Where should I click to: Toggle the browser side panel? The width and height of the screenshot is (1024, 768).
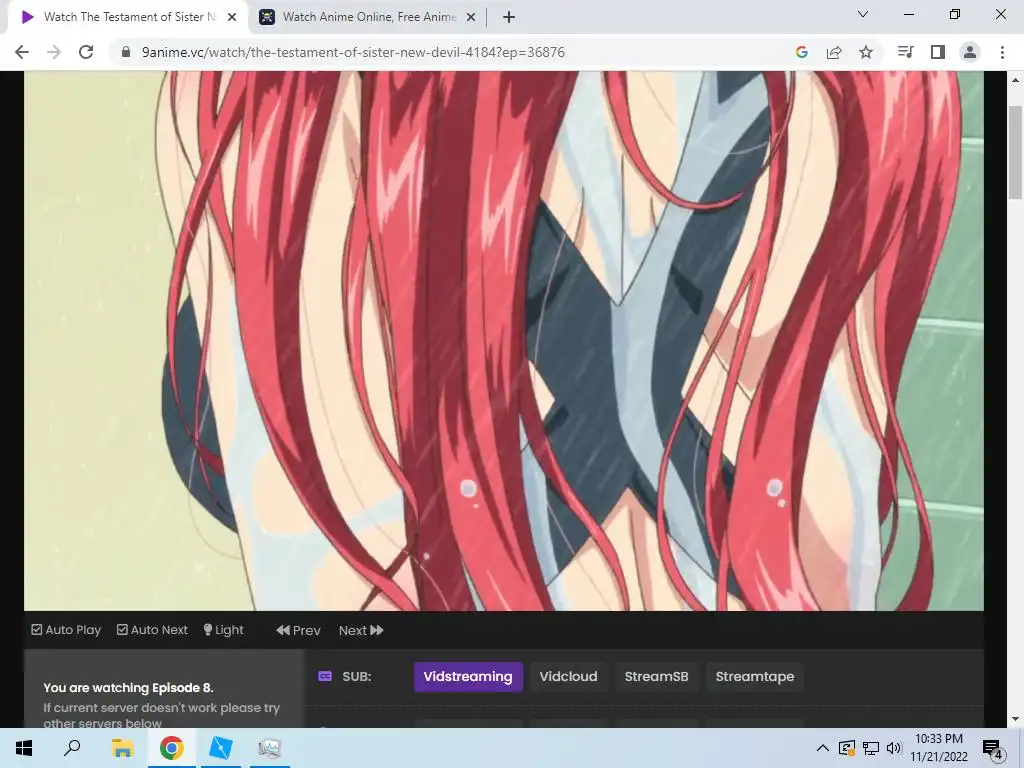click(x=938, y=52)
